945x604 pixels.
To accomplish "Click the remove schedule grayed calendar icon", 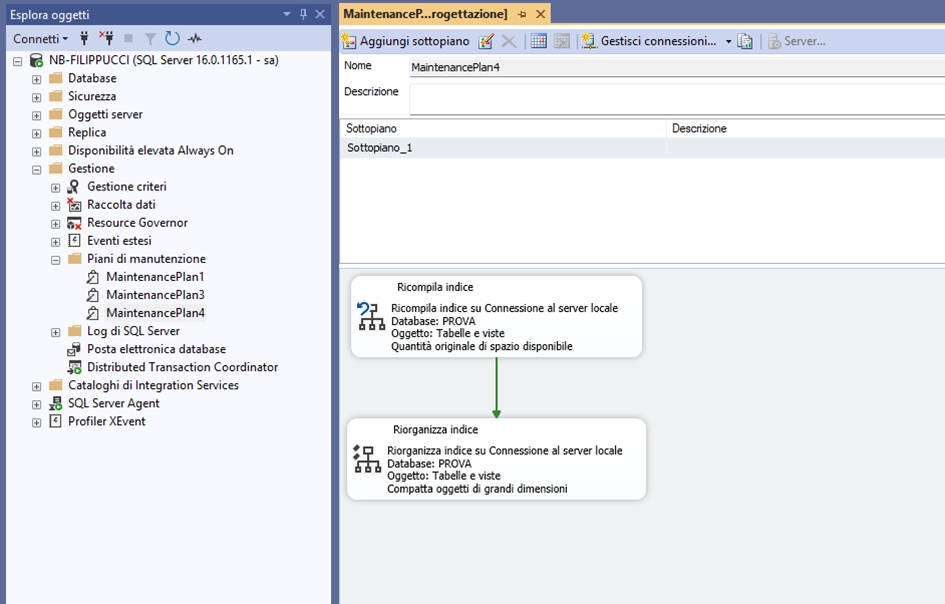I will 562,41.
